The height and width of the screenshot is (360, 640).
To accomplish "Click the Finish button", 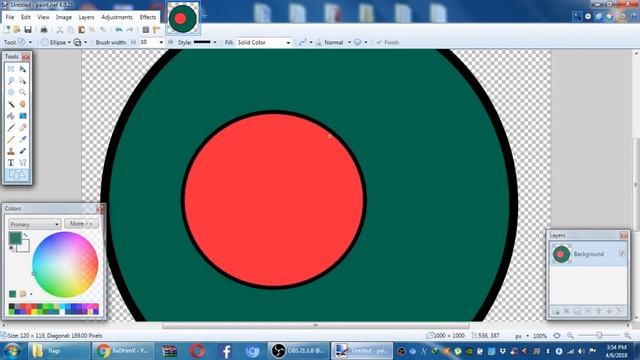I will coord(387,42).
